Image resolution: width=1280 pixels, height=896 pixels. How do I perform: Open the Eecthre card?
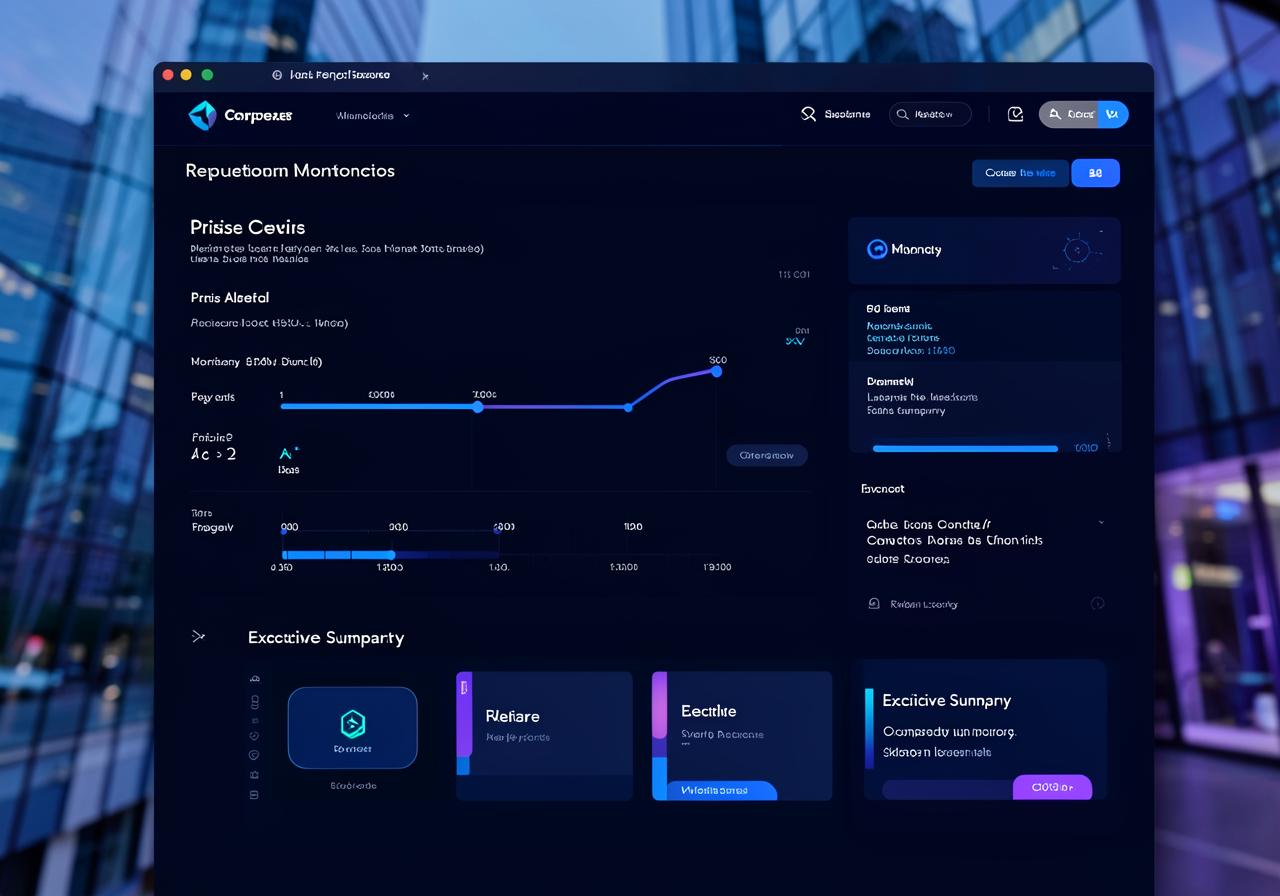coord(741,735)
